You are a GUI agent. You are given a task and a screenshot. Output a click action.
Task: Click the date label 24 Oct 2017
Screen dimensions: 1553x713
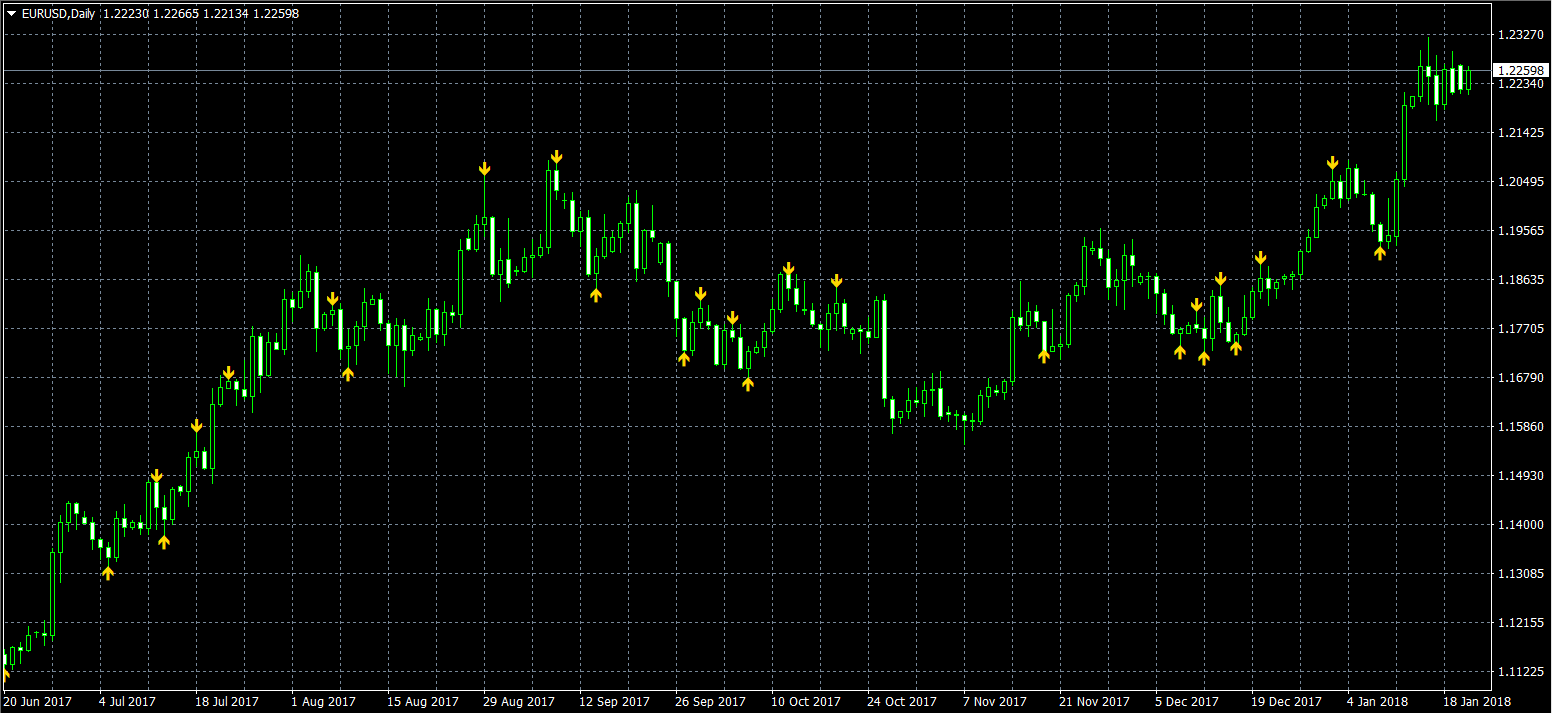point(903,702)
